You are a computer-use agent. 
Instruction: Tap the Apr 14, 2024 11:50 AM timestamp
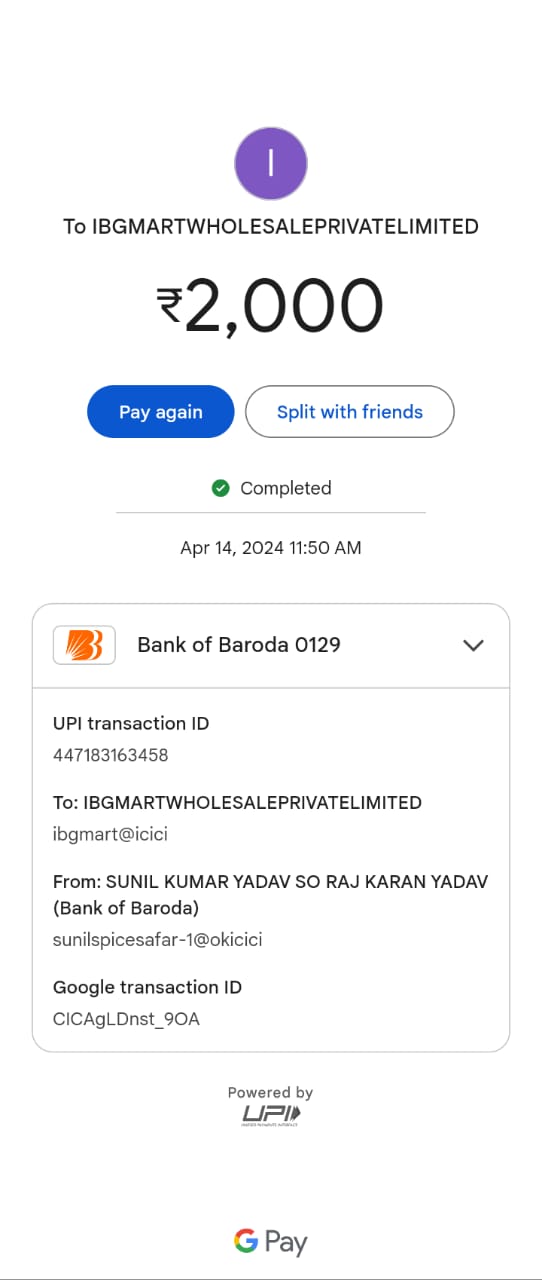pos(271,548)
